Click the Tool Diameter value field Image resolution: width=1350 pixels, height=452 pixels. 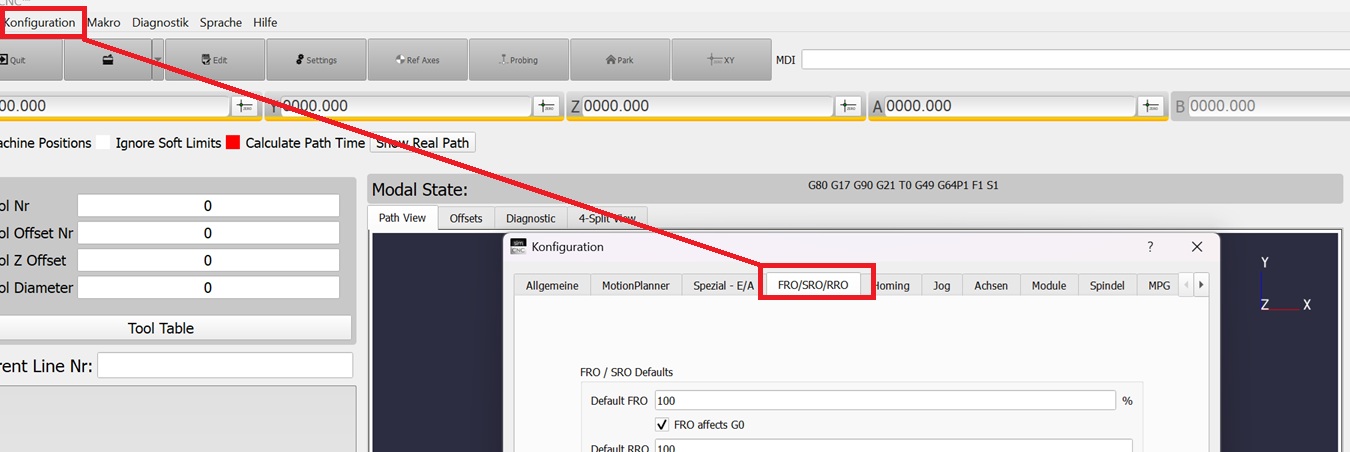(x=208, y=288)
